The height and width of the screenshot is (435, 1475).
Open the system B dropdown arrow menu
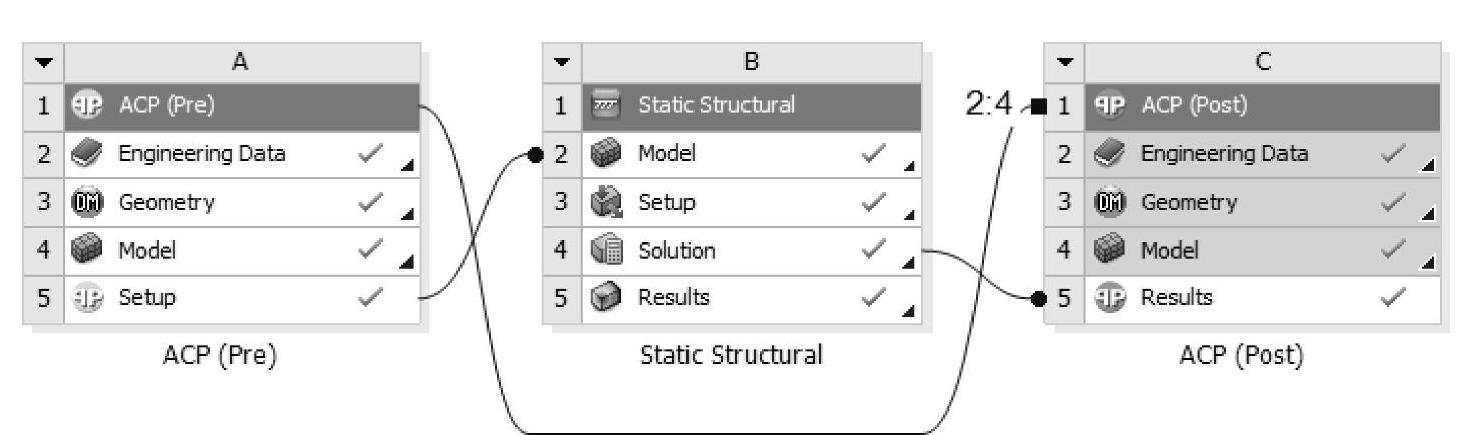click(562, 62)
